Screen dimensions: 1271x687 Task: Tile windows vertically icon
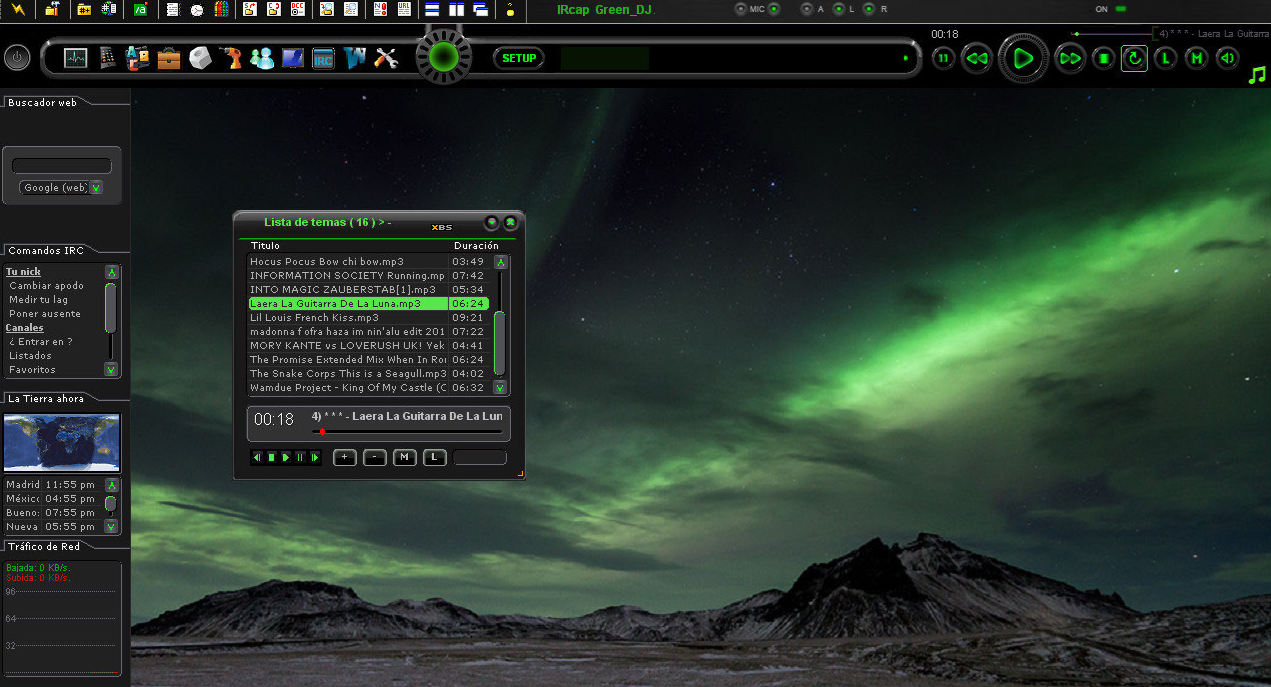pyautogui.click(x=456, y=9)
